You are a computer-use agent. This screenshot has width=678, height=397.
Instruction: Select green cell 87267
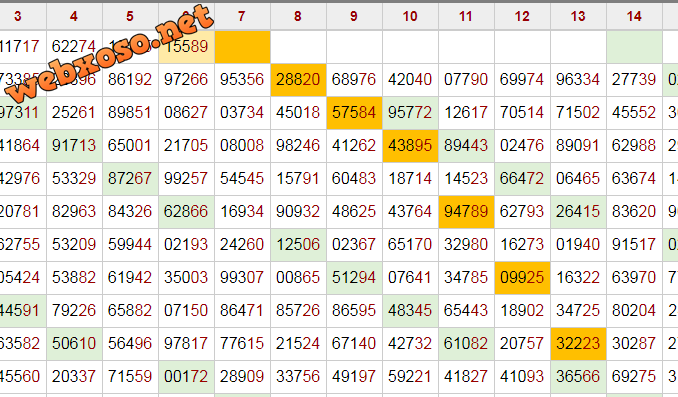[130, 179]
